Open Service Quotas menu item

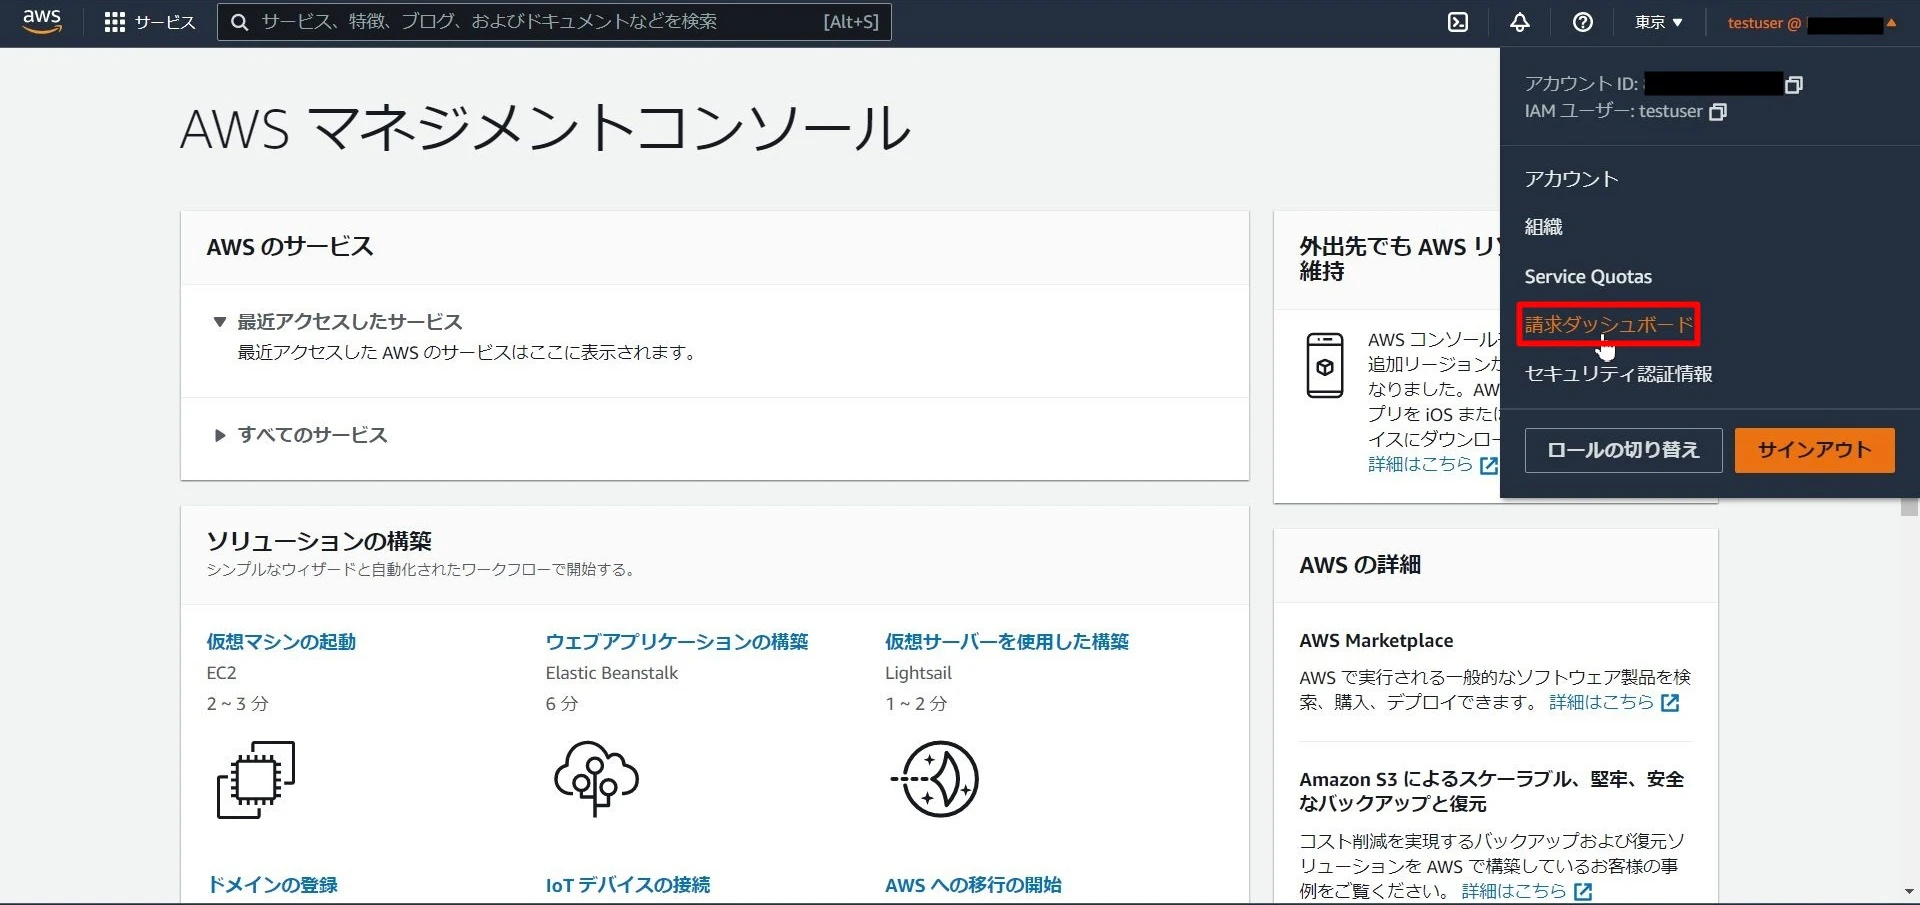(x=1588, y=277)
